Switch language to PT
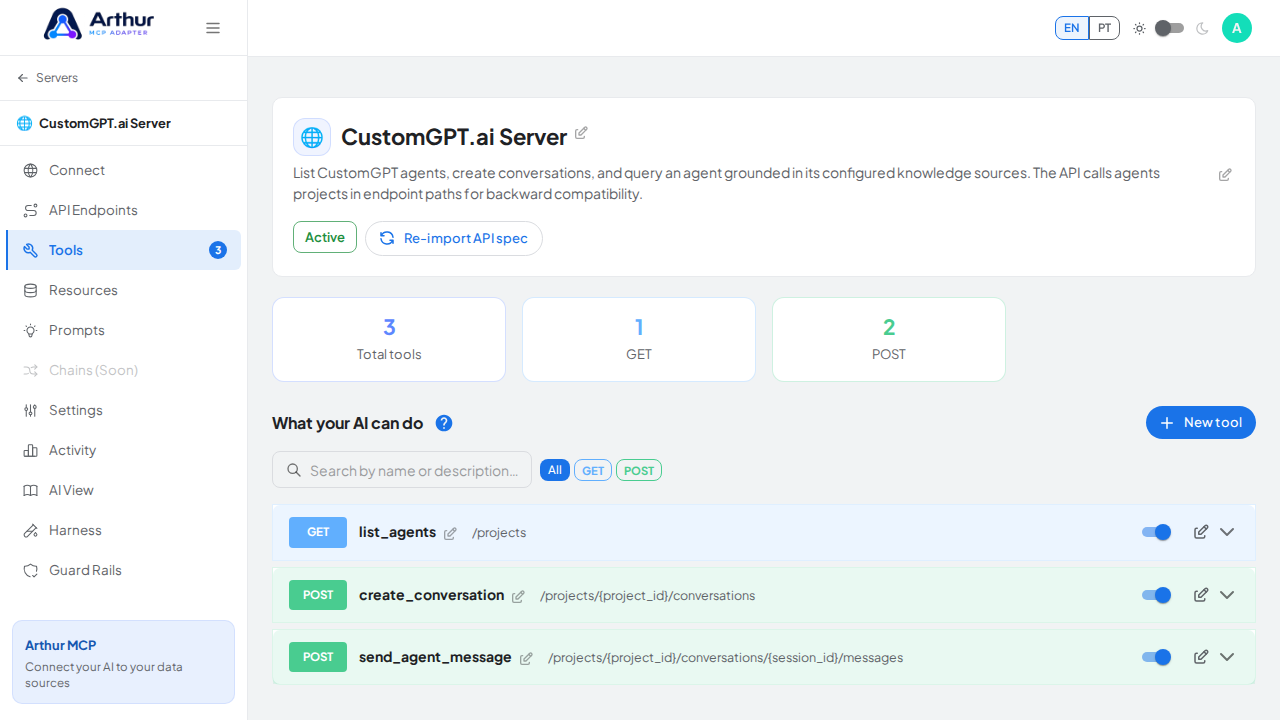 (x=1104, y=28)
